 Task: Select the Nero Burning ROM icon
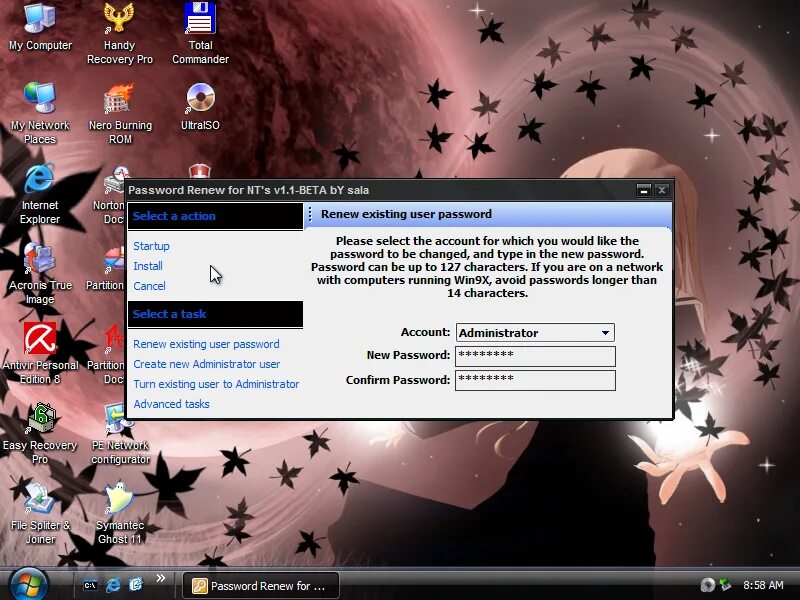(x=120, y=113)
